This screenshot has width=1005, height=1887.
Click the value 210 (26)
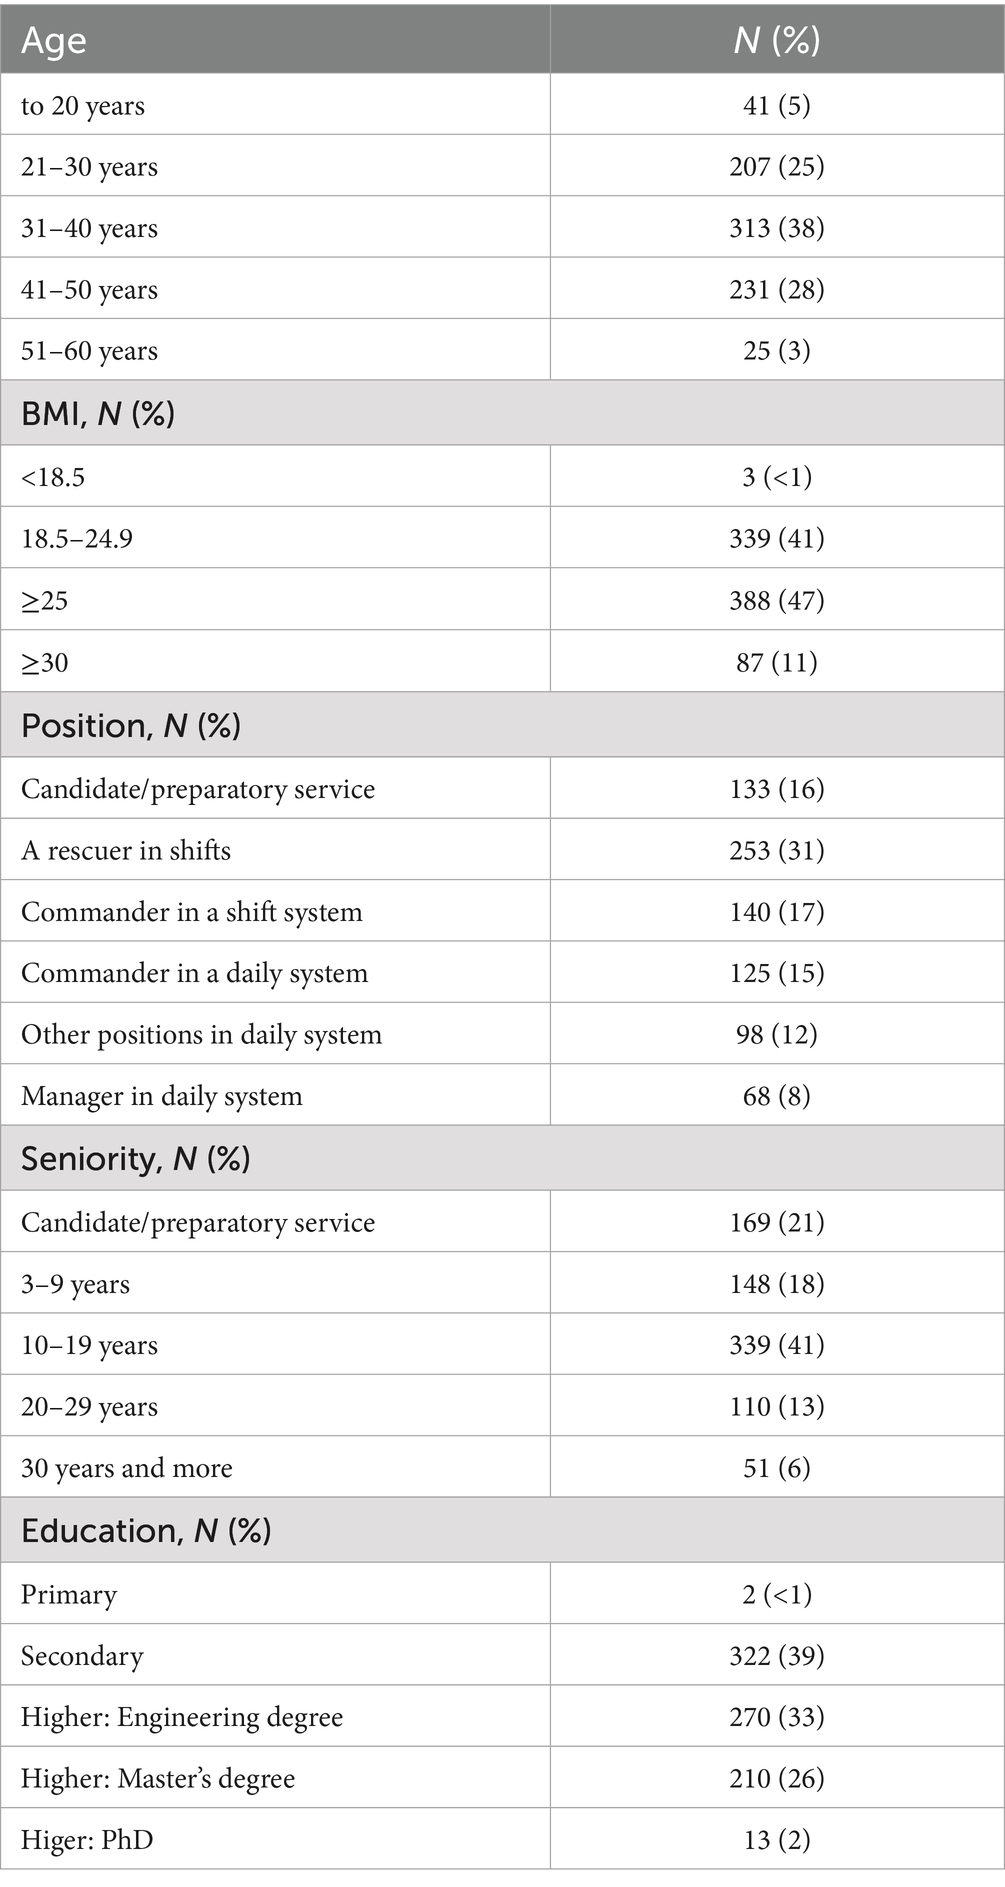coord(777,1779)
